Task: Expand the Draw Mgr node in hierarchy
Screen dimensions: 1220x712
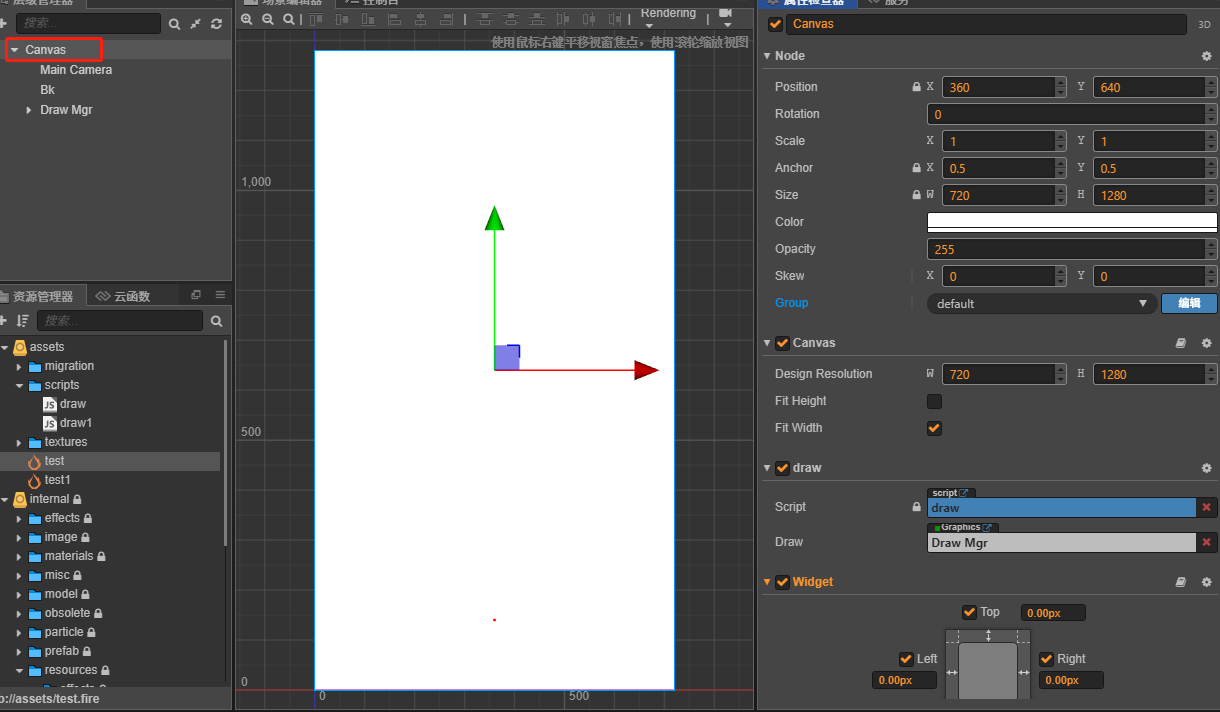Action: click(29, 110)
